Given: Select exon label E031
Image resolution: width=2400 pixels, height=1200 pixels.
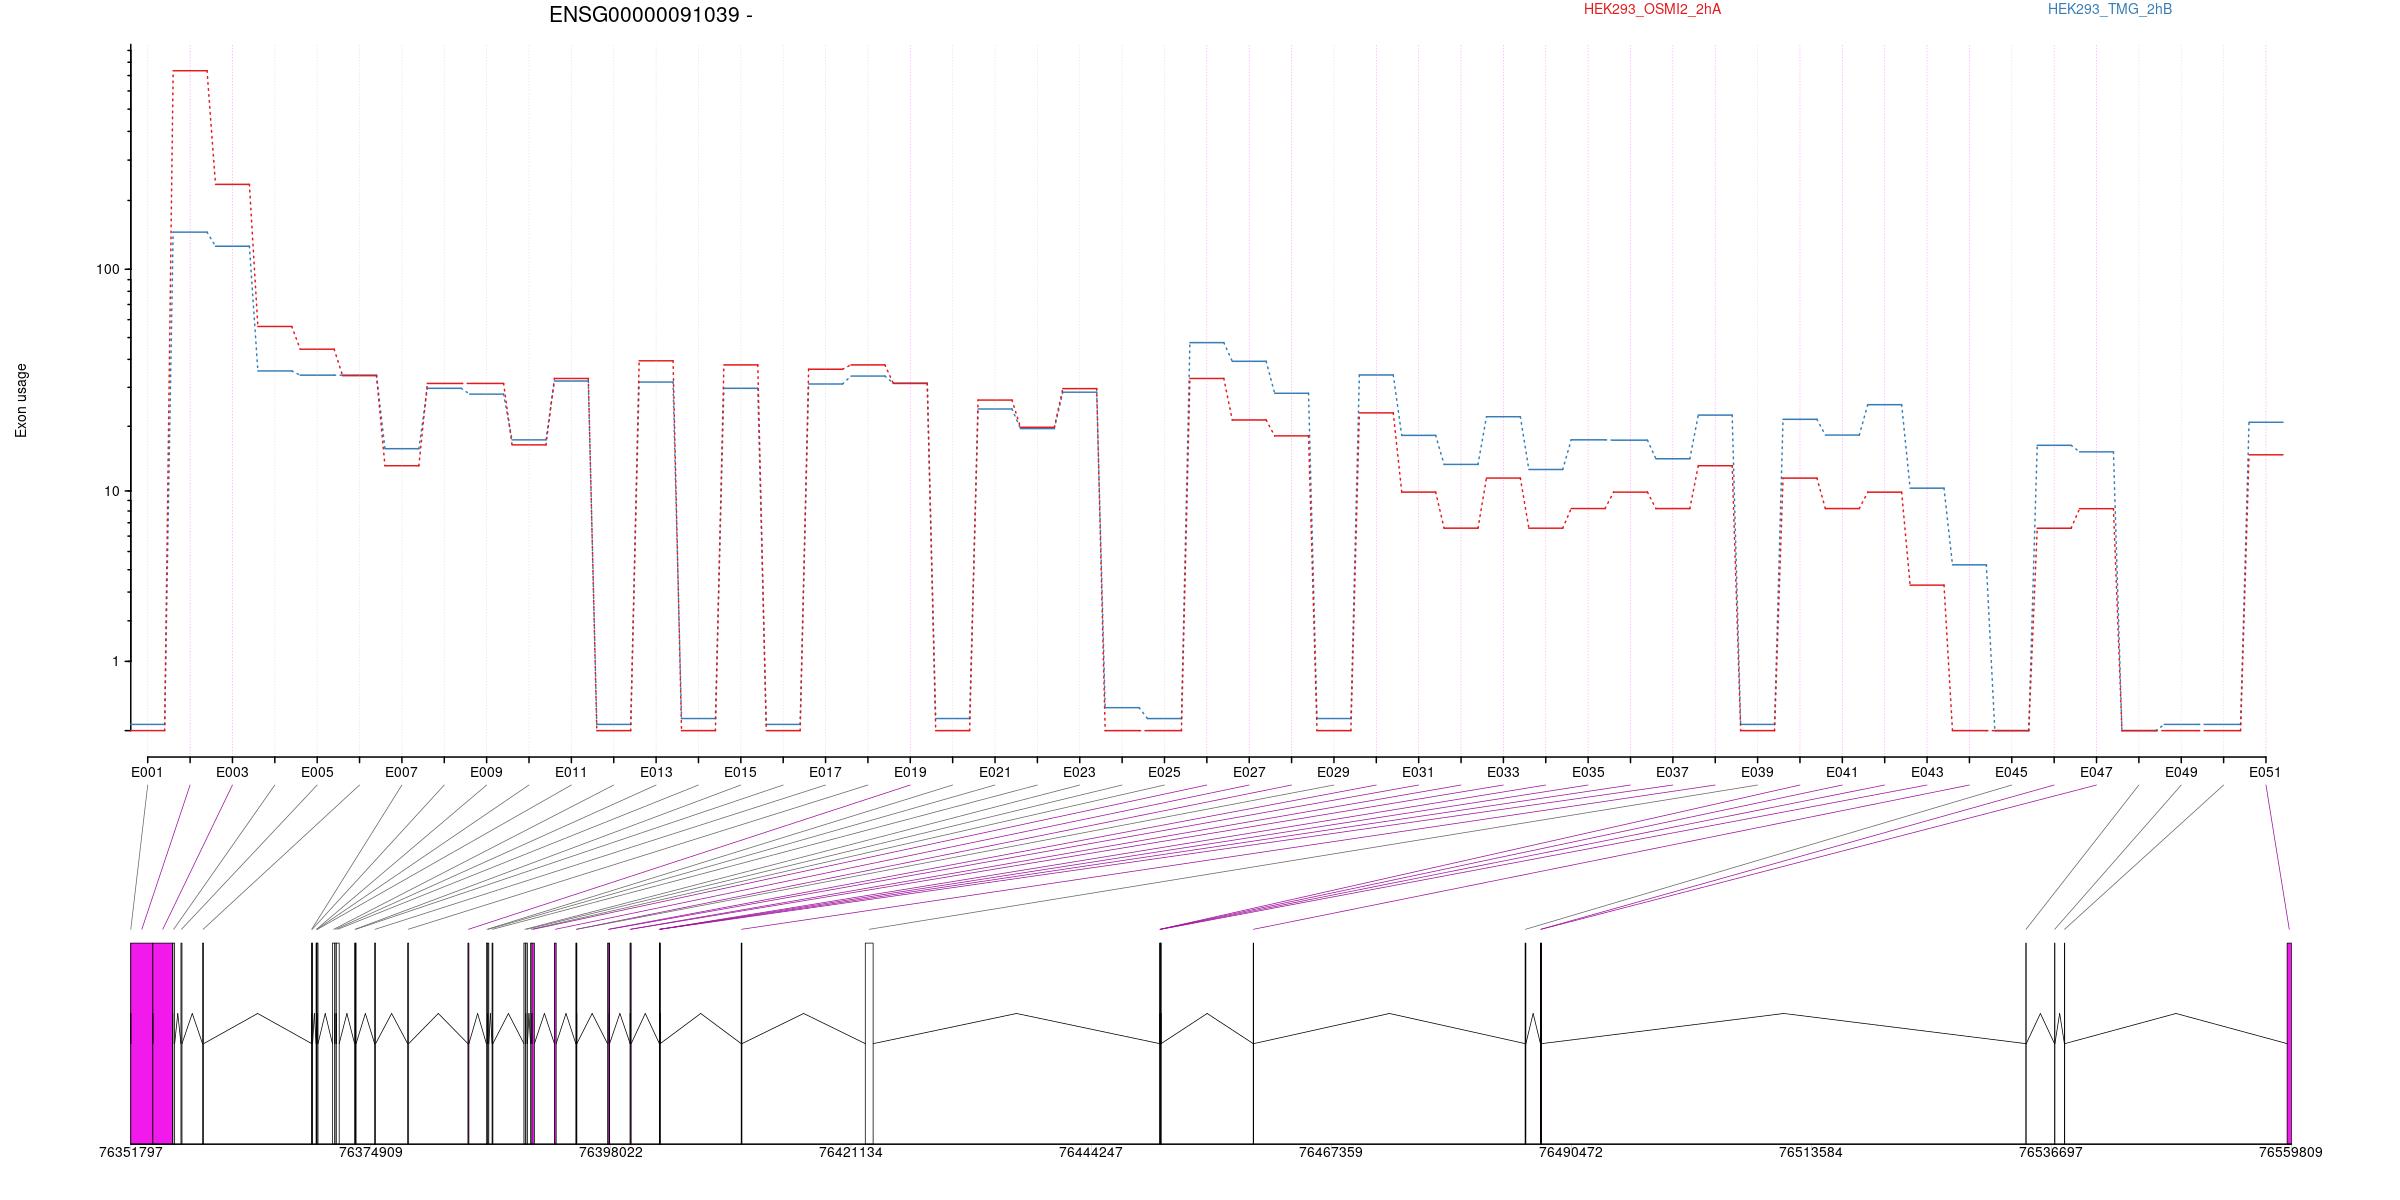Looking at the screenshot, I should click(1418, 772).
